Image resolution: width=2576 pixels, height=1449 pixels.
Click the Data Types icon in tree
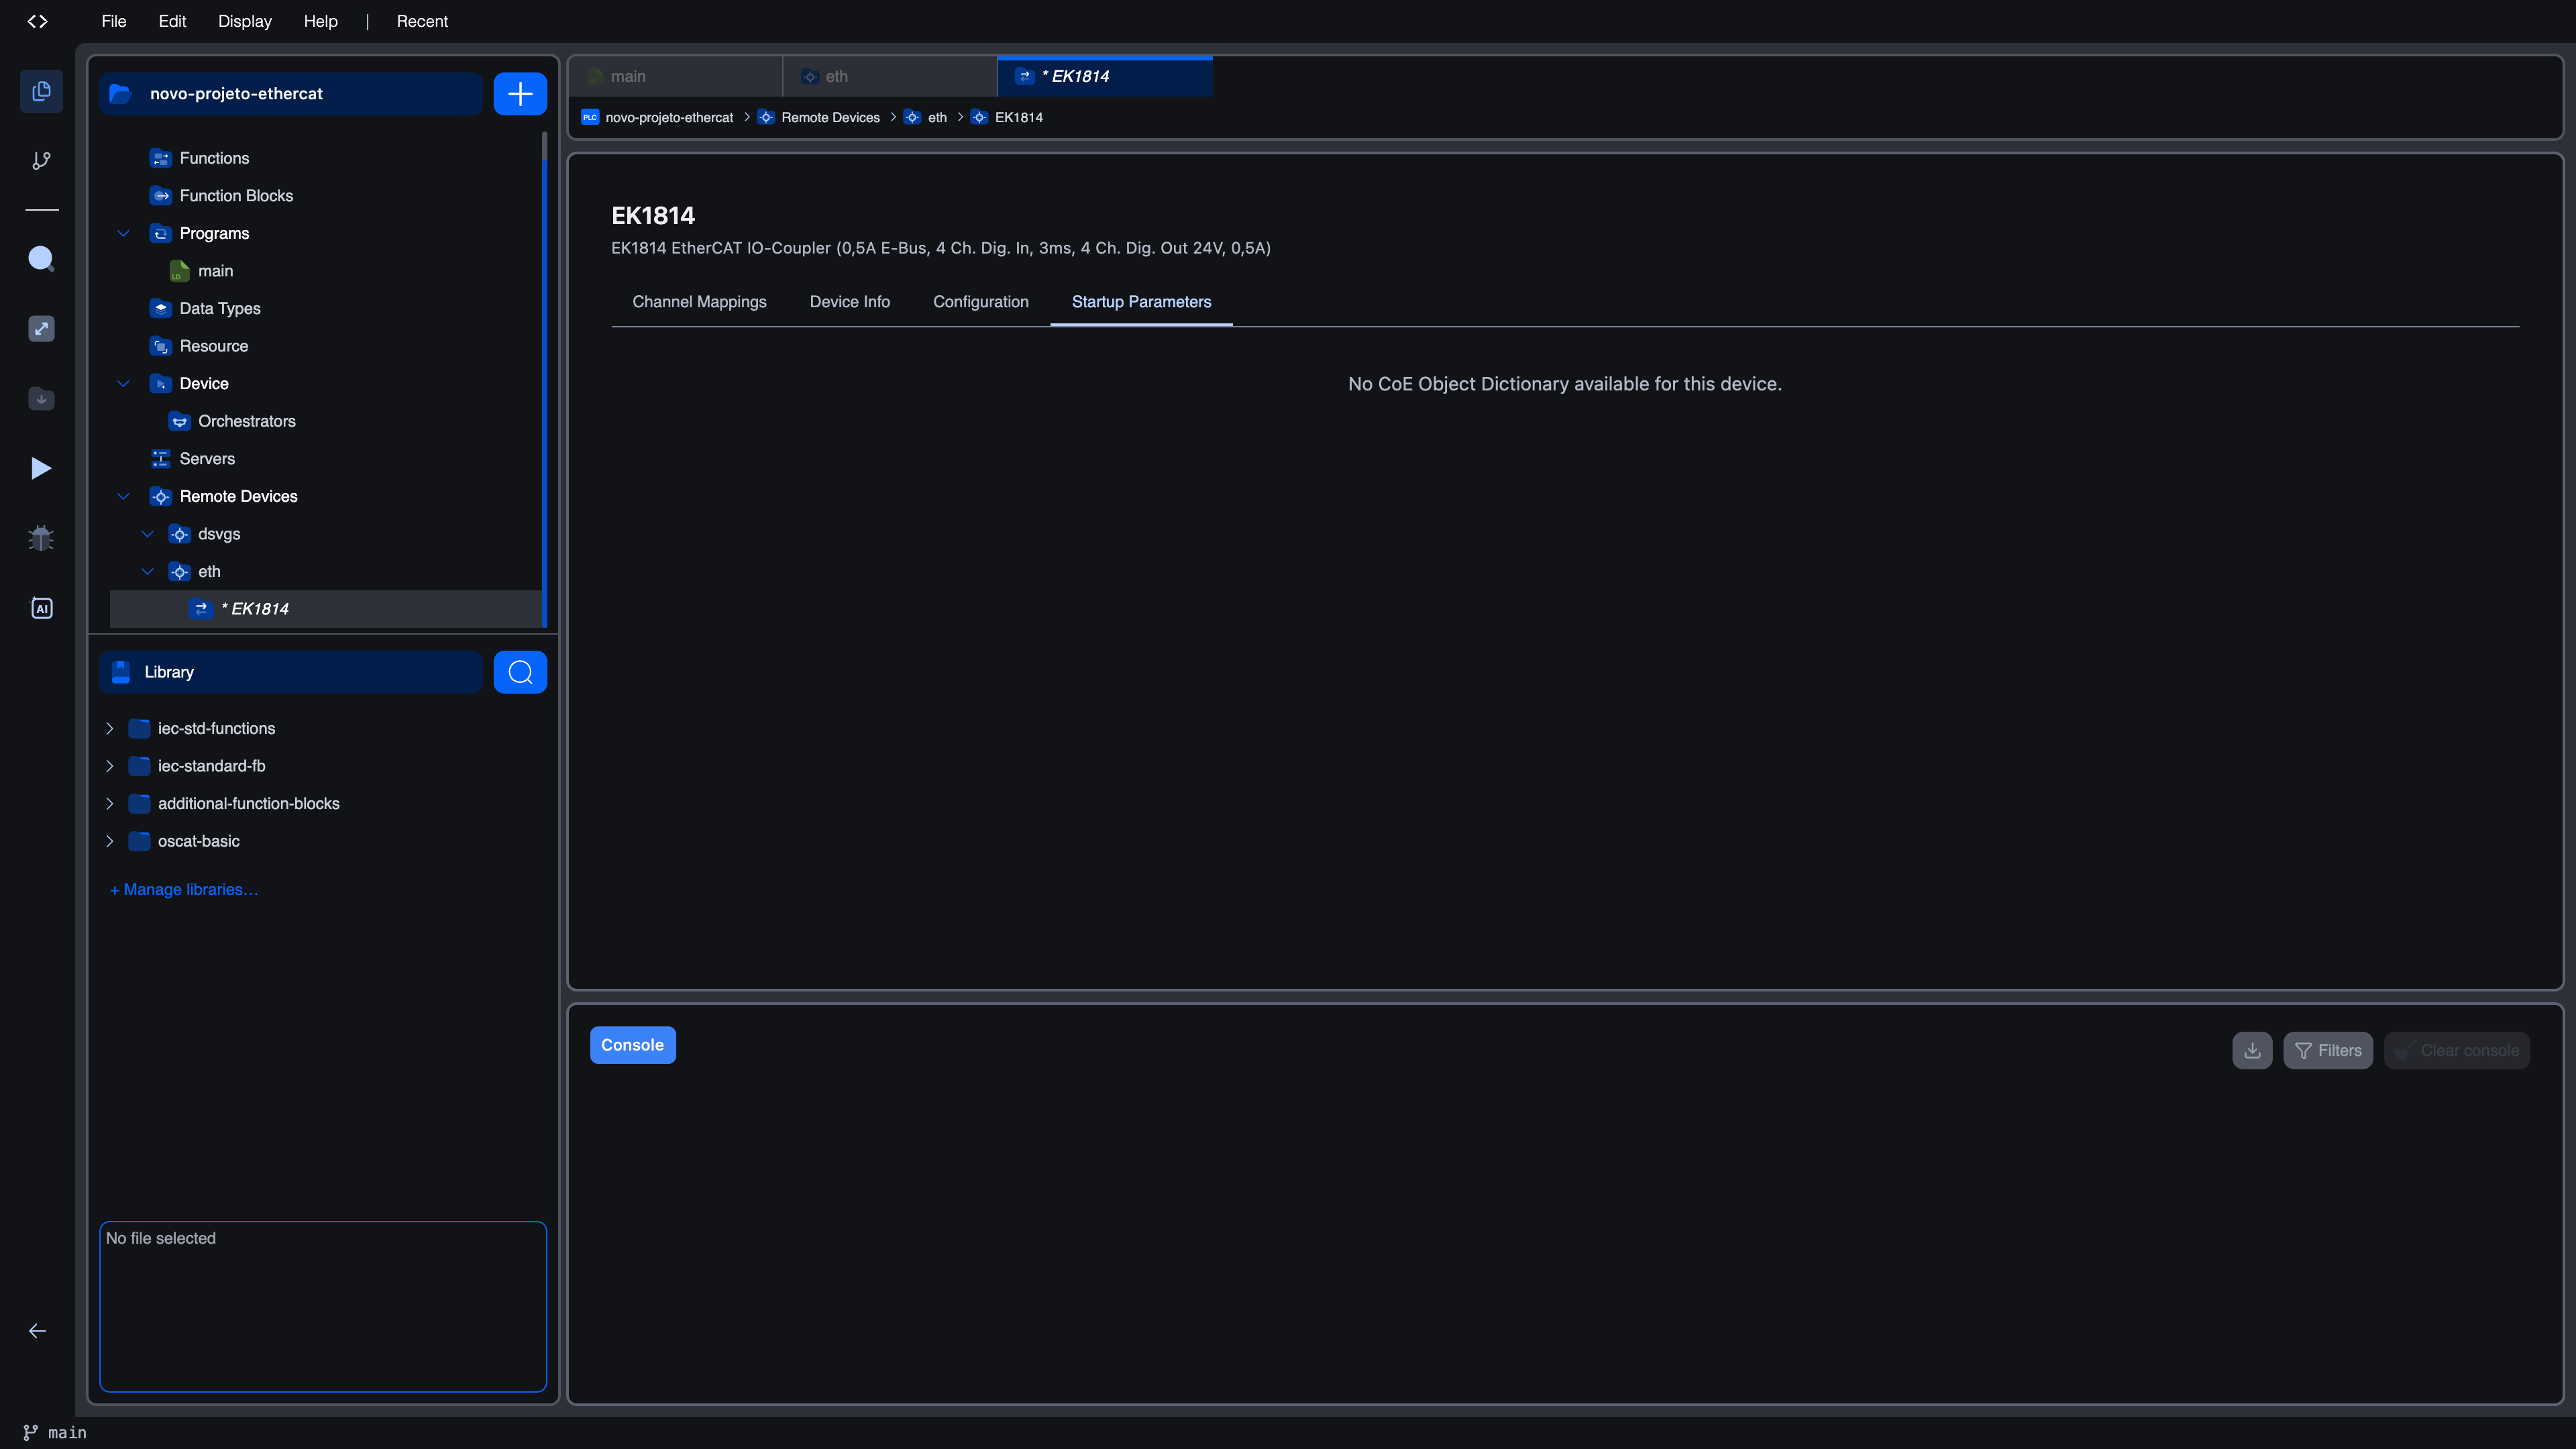pos(160,308)
